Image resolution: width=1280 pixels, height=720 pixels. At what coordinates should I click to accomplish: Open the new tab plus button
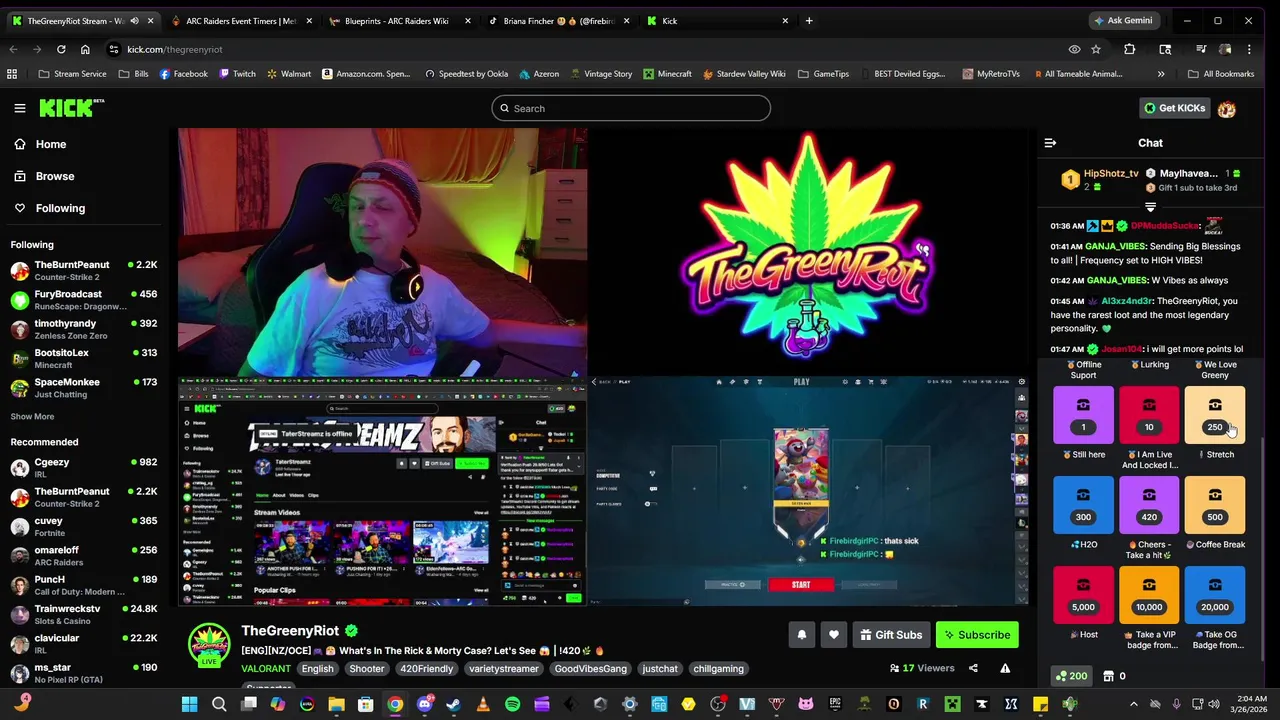coord(809,20)
